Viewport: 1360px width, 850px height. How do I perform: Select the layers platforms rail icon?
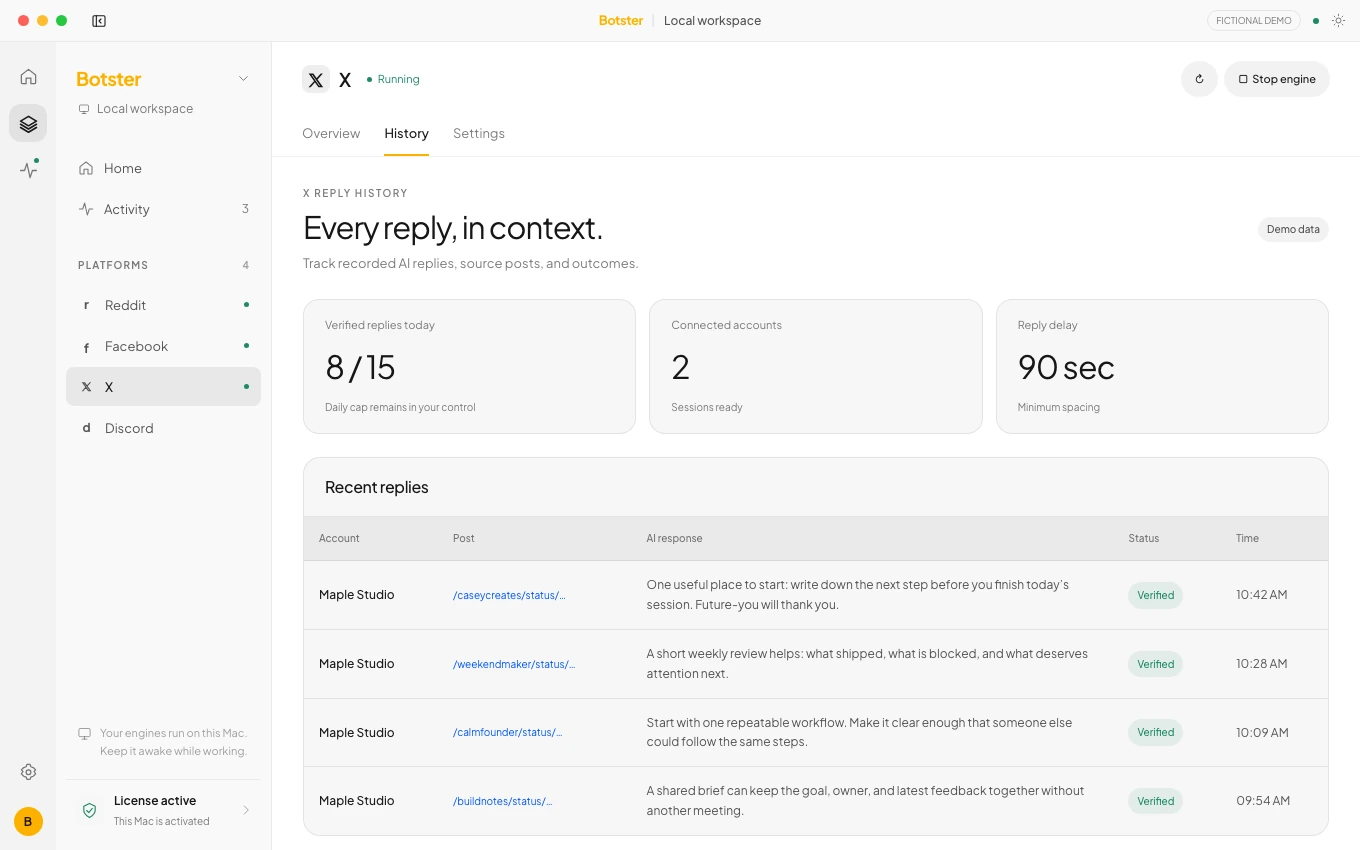click(x=28, y=123)
